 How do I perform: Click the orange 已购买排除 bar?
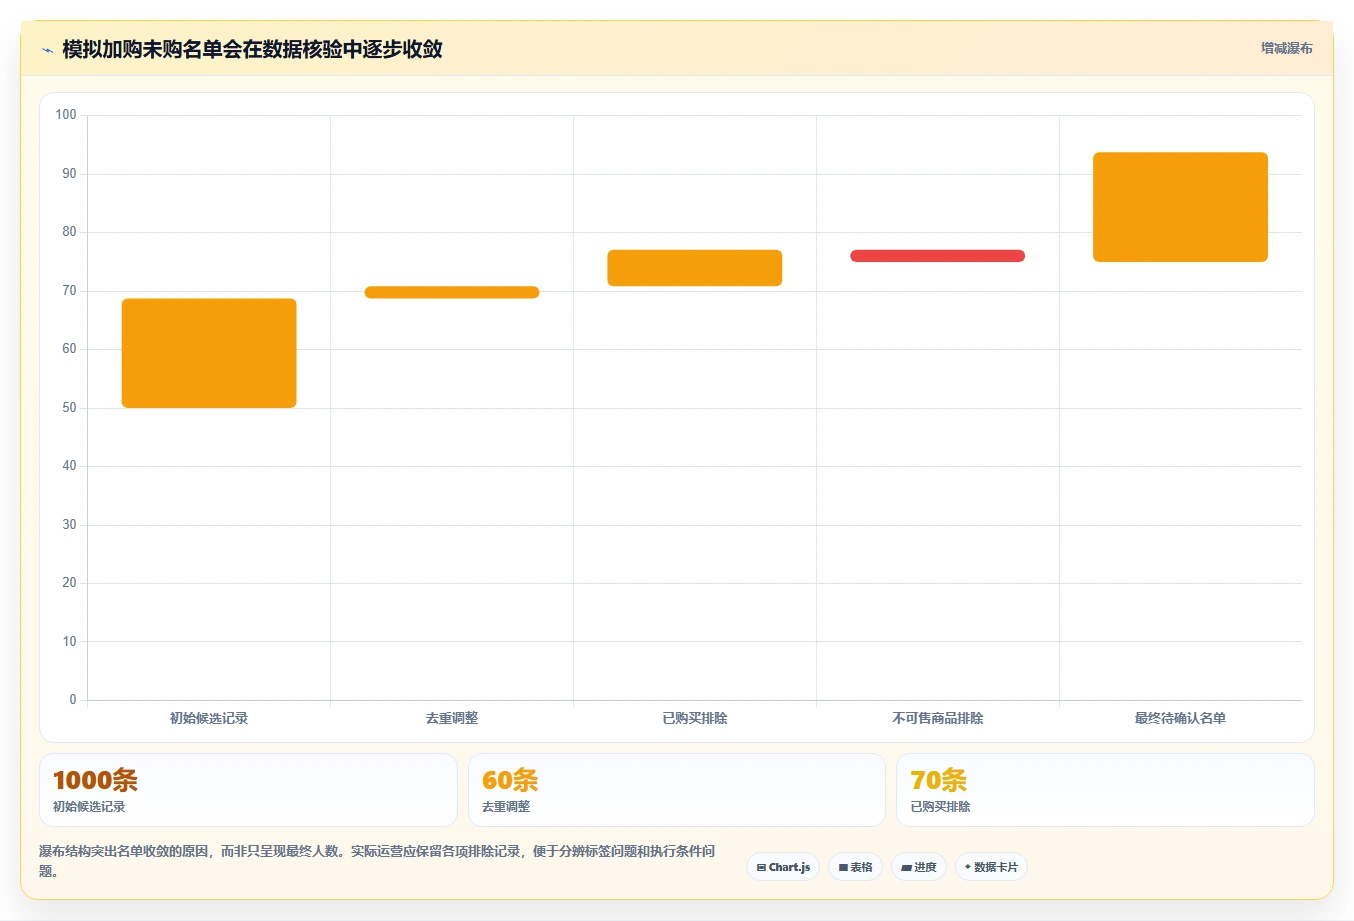[x=695, y=268]
